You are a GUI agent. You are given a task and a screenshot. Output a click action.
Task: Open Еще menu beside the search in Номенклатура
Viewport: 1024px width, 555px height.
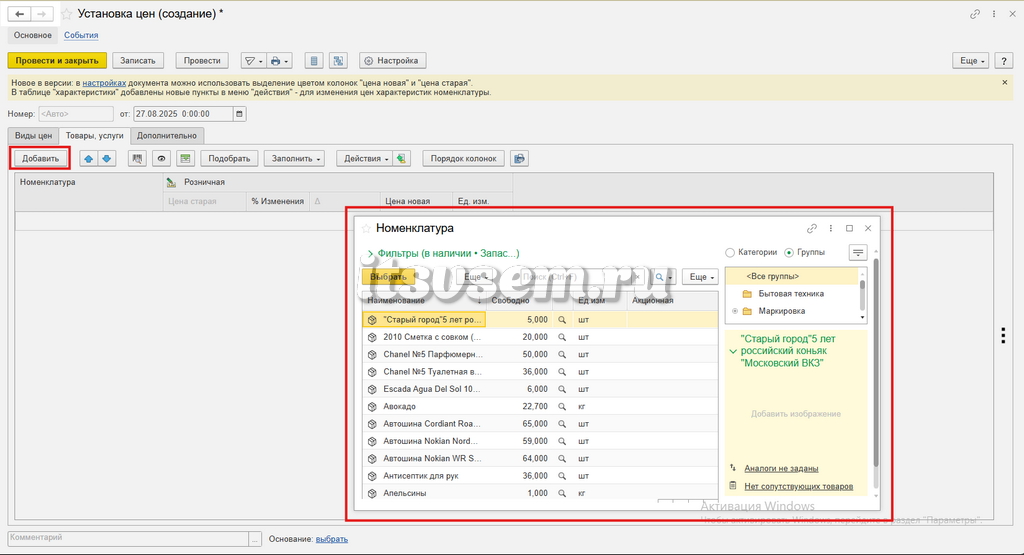click(700, 277)
